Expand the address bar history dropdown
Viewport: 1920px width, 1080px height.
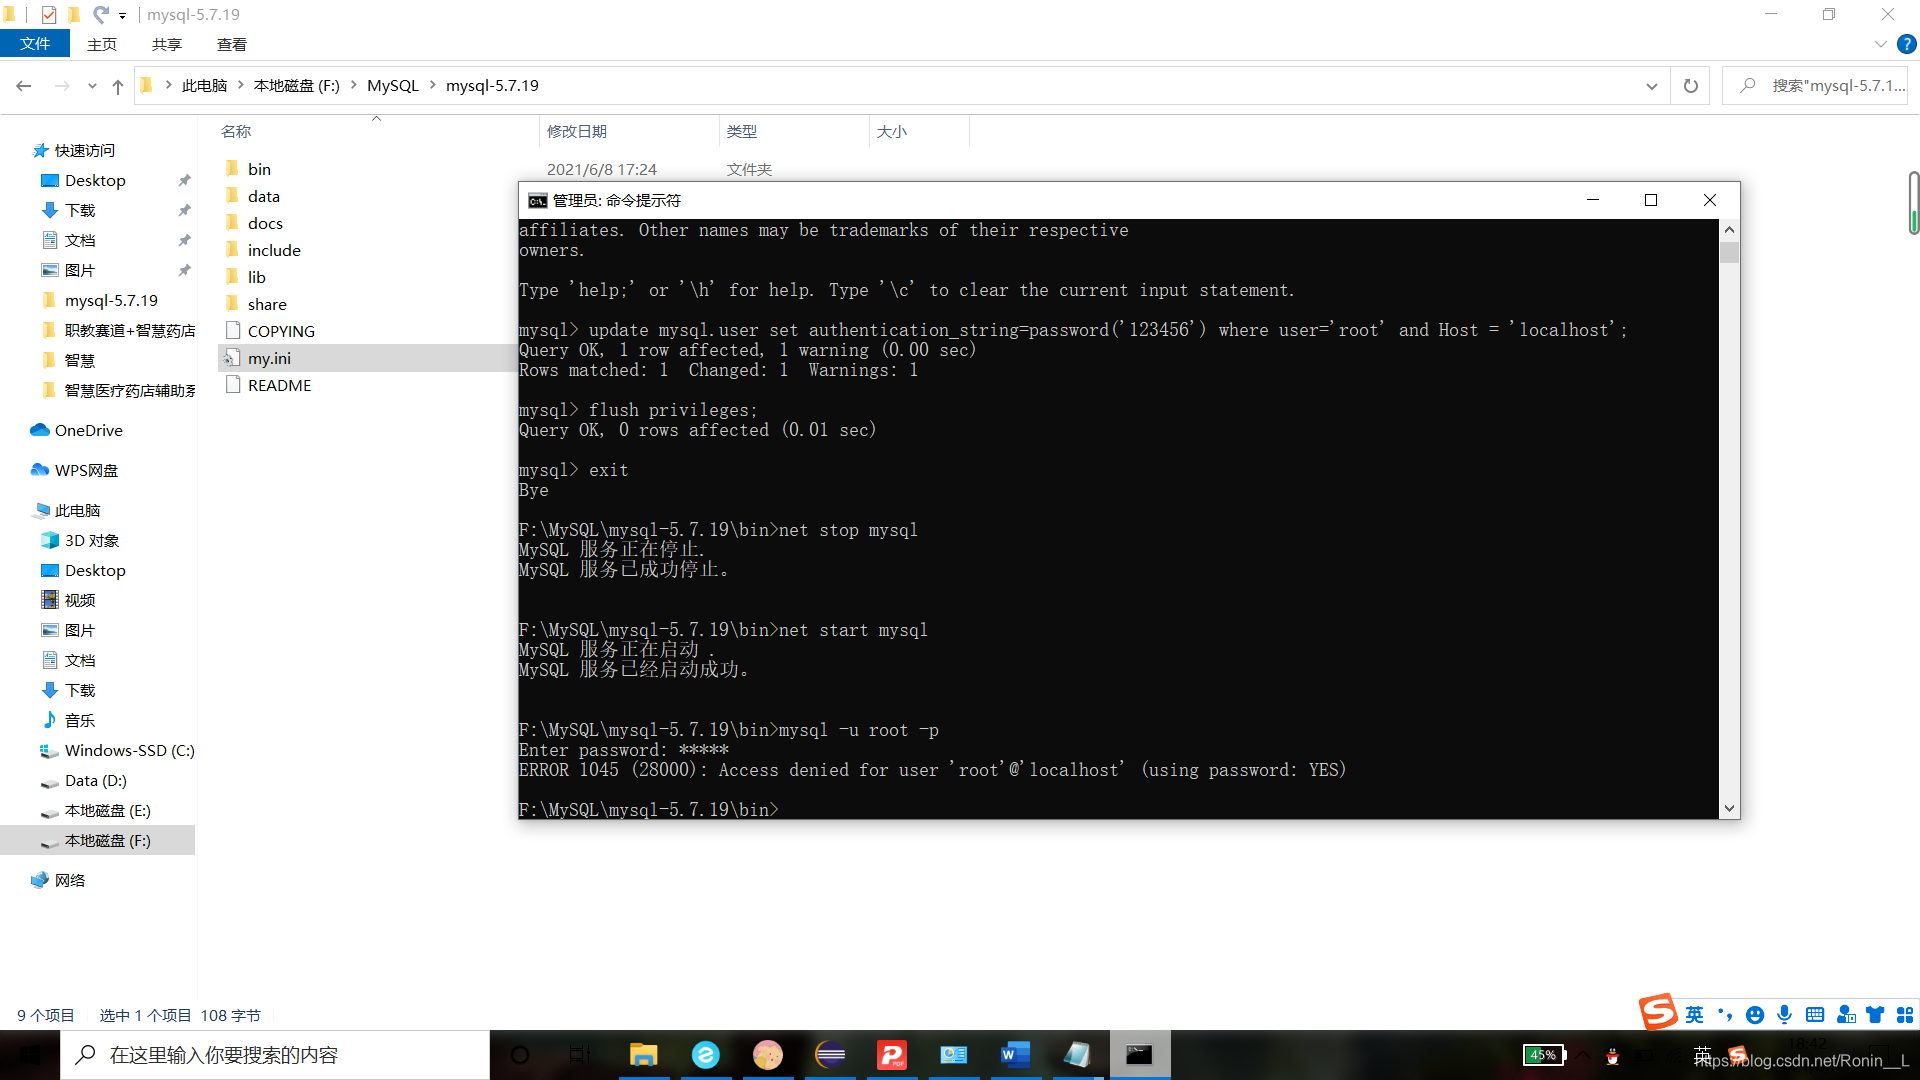[x=1652, y=86]
